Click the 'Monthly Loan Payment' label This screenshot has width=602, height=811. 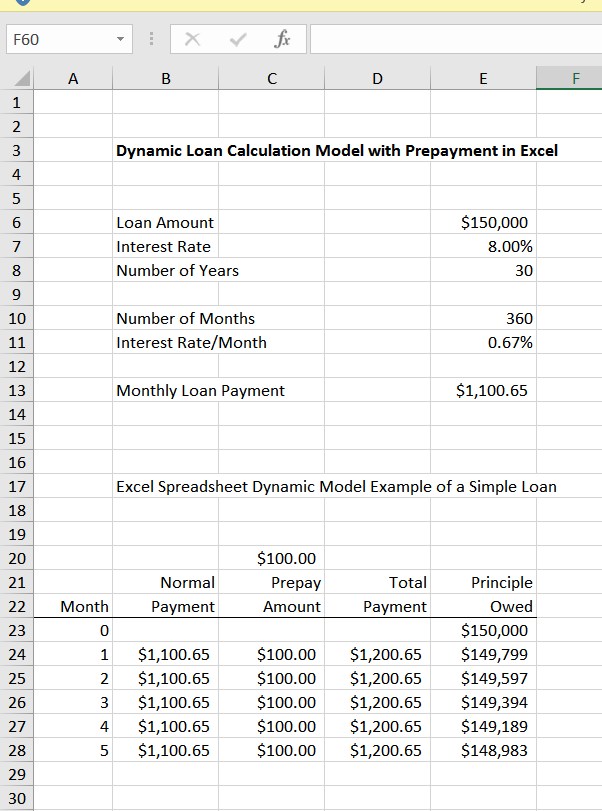click(200, 391)
